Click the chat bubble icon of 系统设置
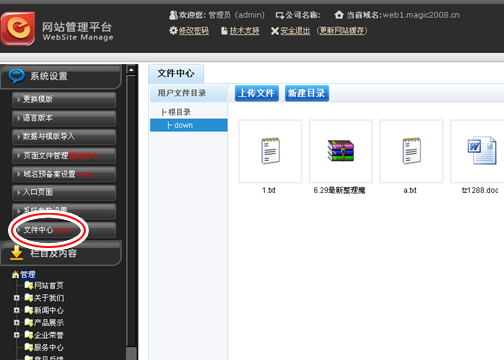 [x=16, y=76]
